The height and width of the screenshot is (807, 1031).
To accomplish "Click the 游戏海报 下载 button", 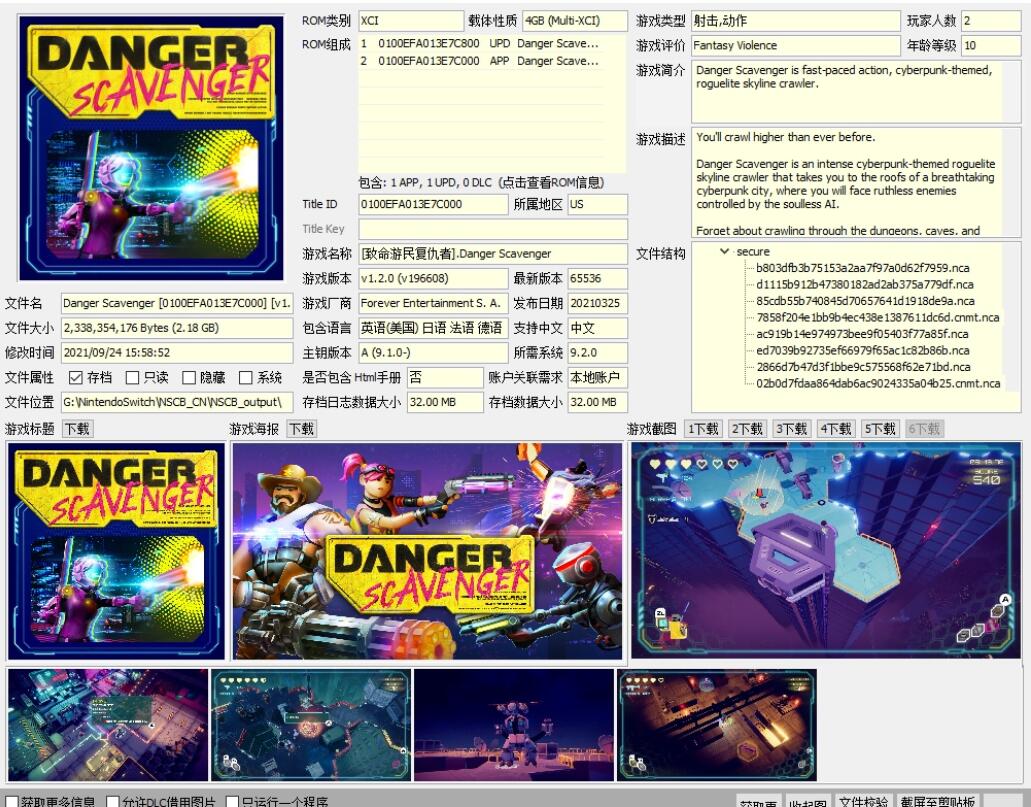I will 302,429.
